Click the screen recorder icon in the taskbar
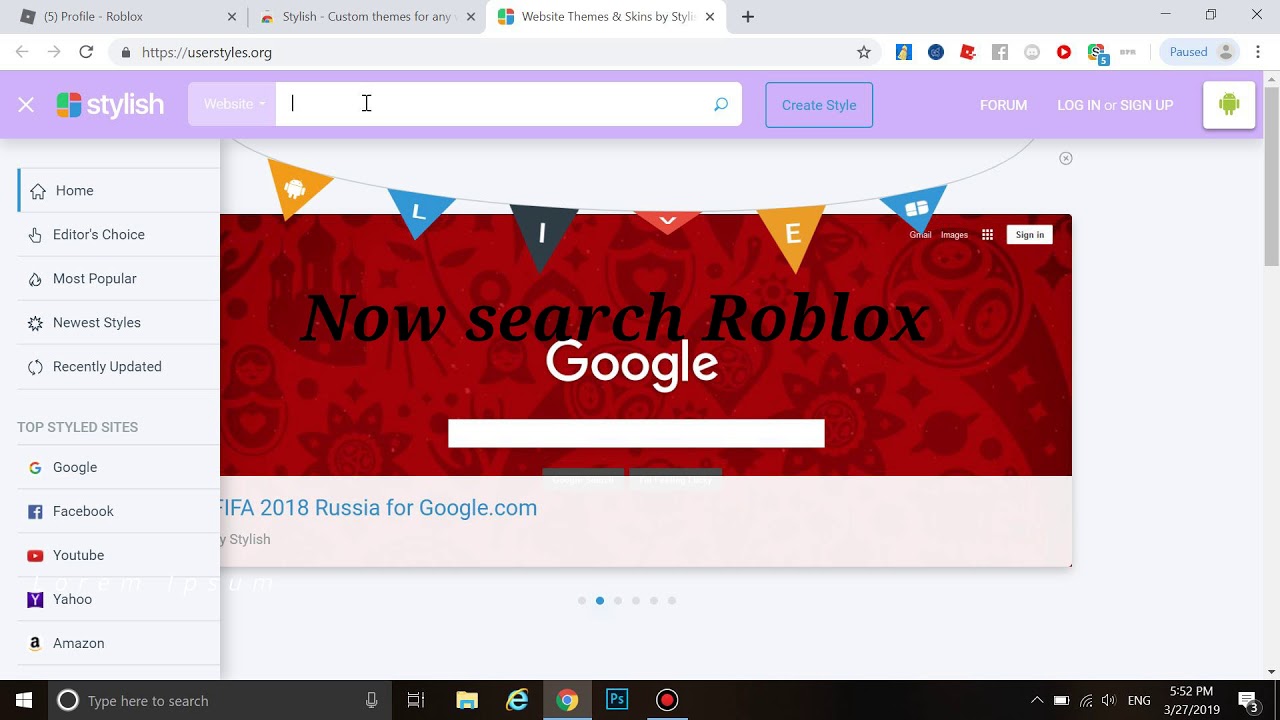Image resolution: width=1280 pixels, height=720 pixels. pos(667,700)
